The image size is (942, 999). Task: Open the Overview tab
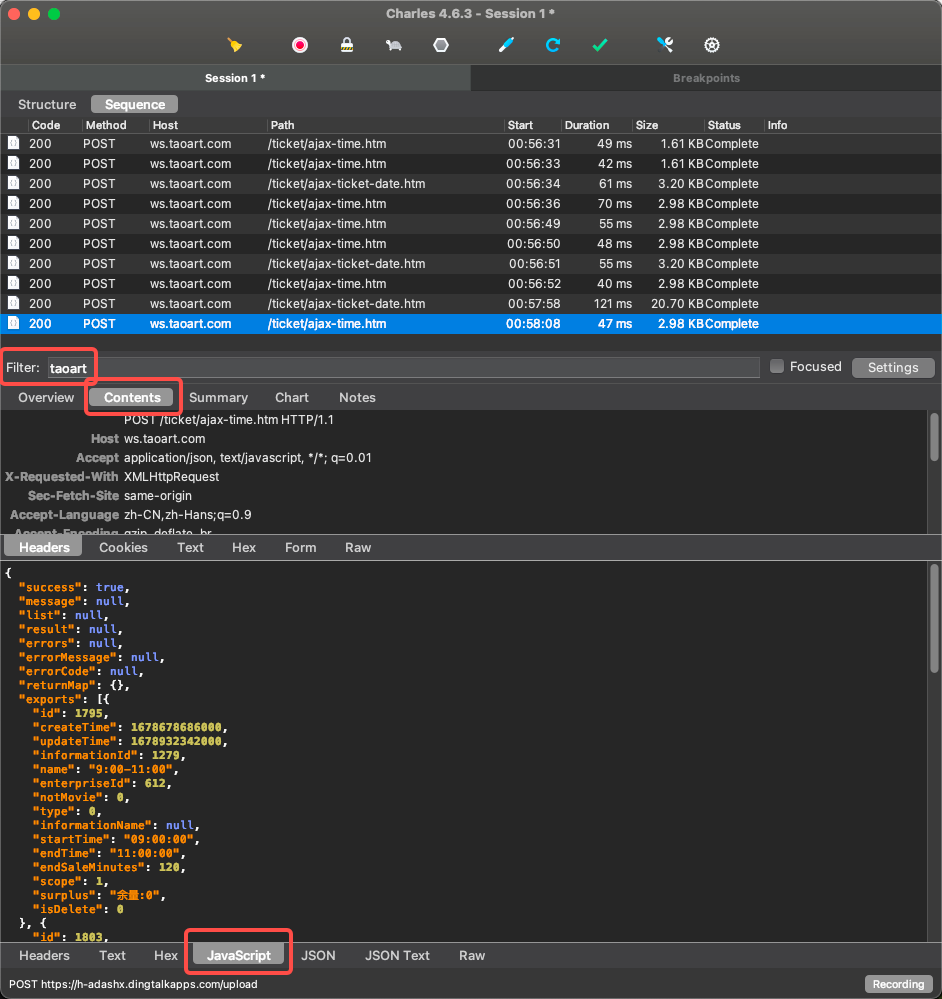(46, 398)
